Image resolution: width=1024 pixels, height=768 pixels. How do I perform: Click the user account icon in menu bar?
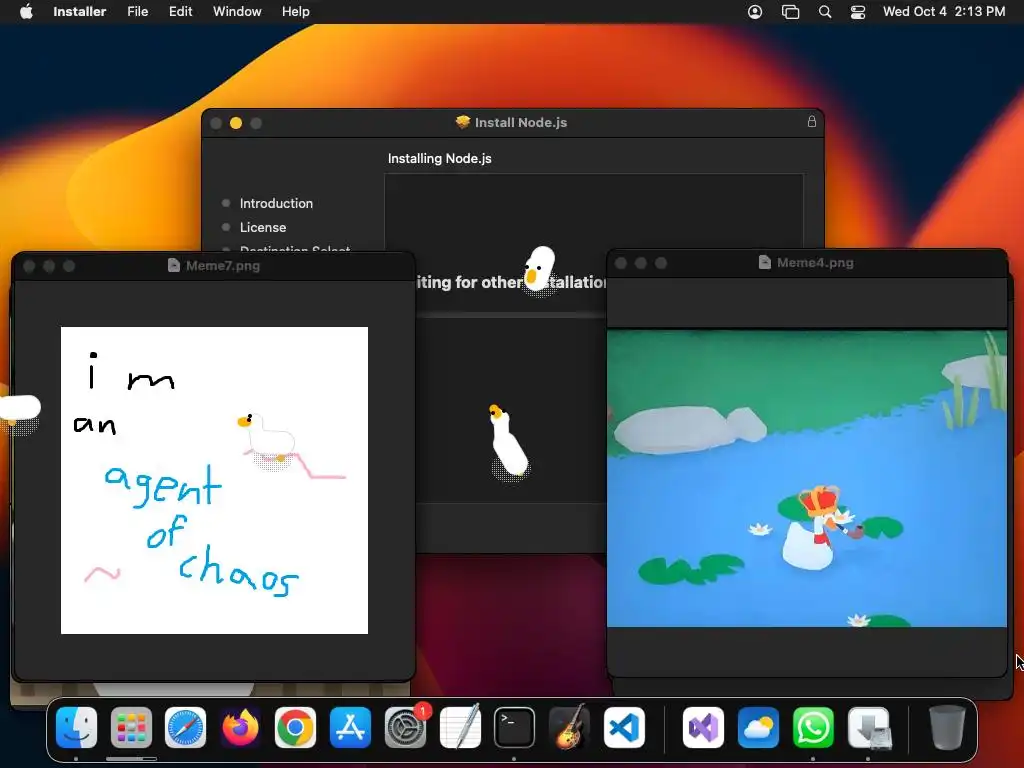click(755, 12)
